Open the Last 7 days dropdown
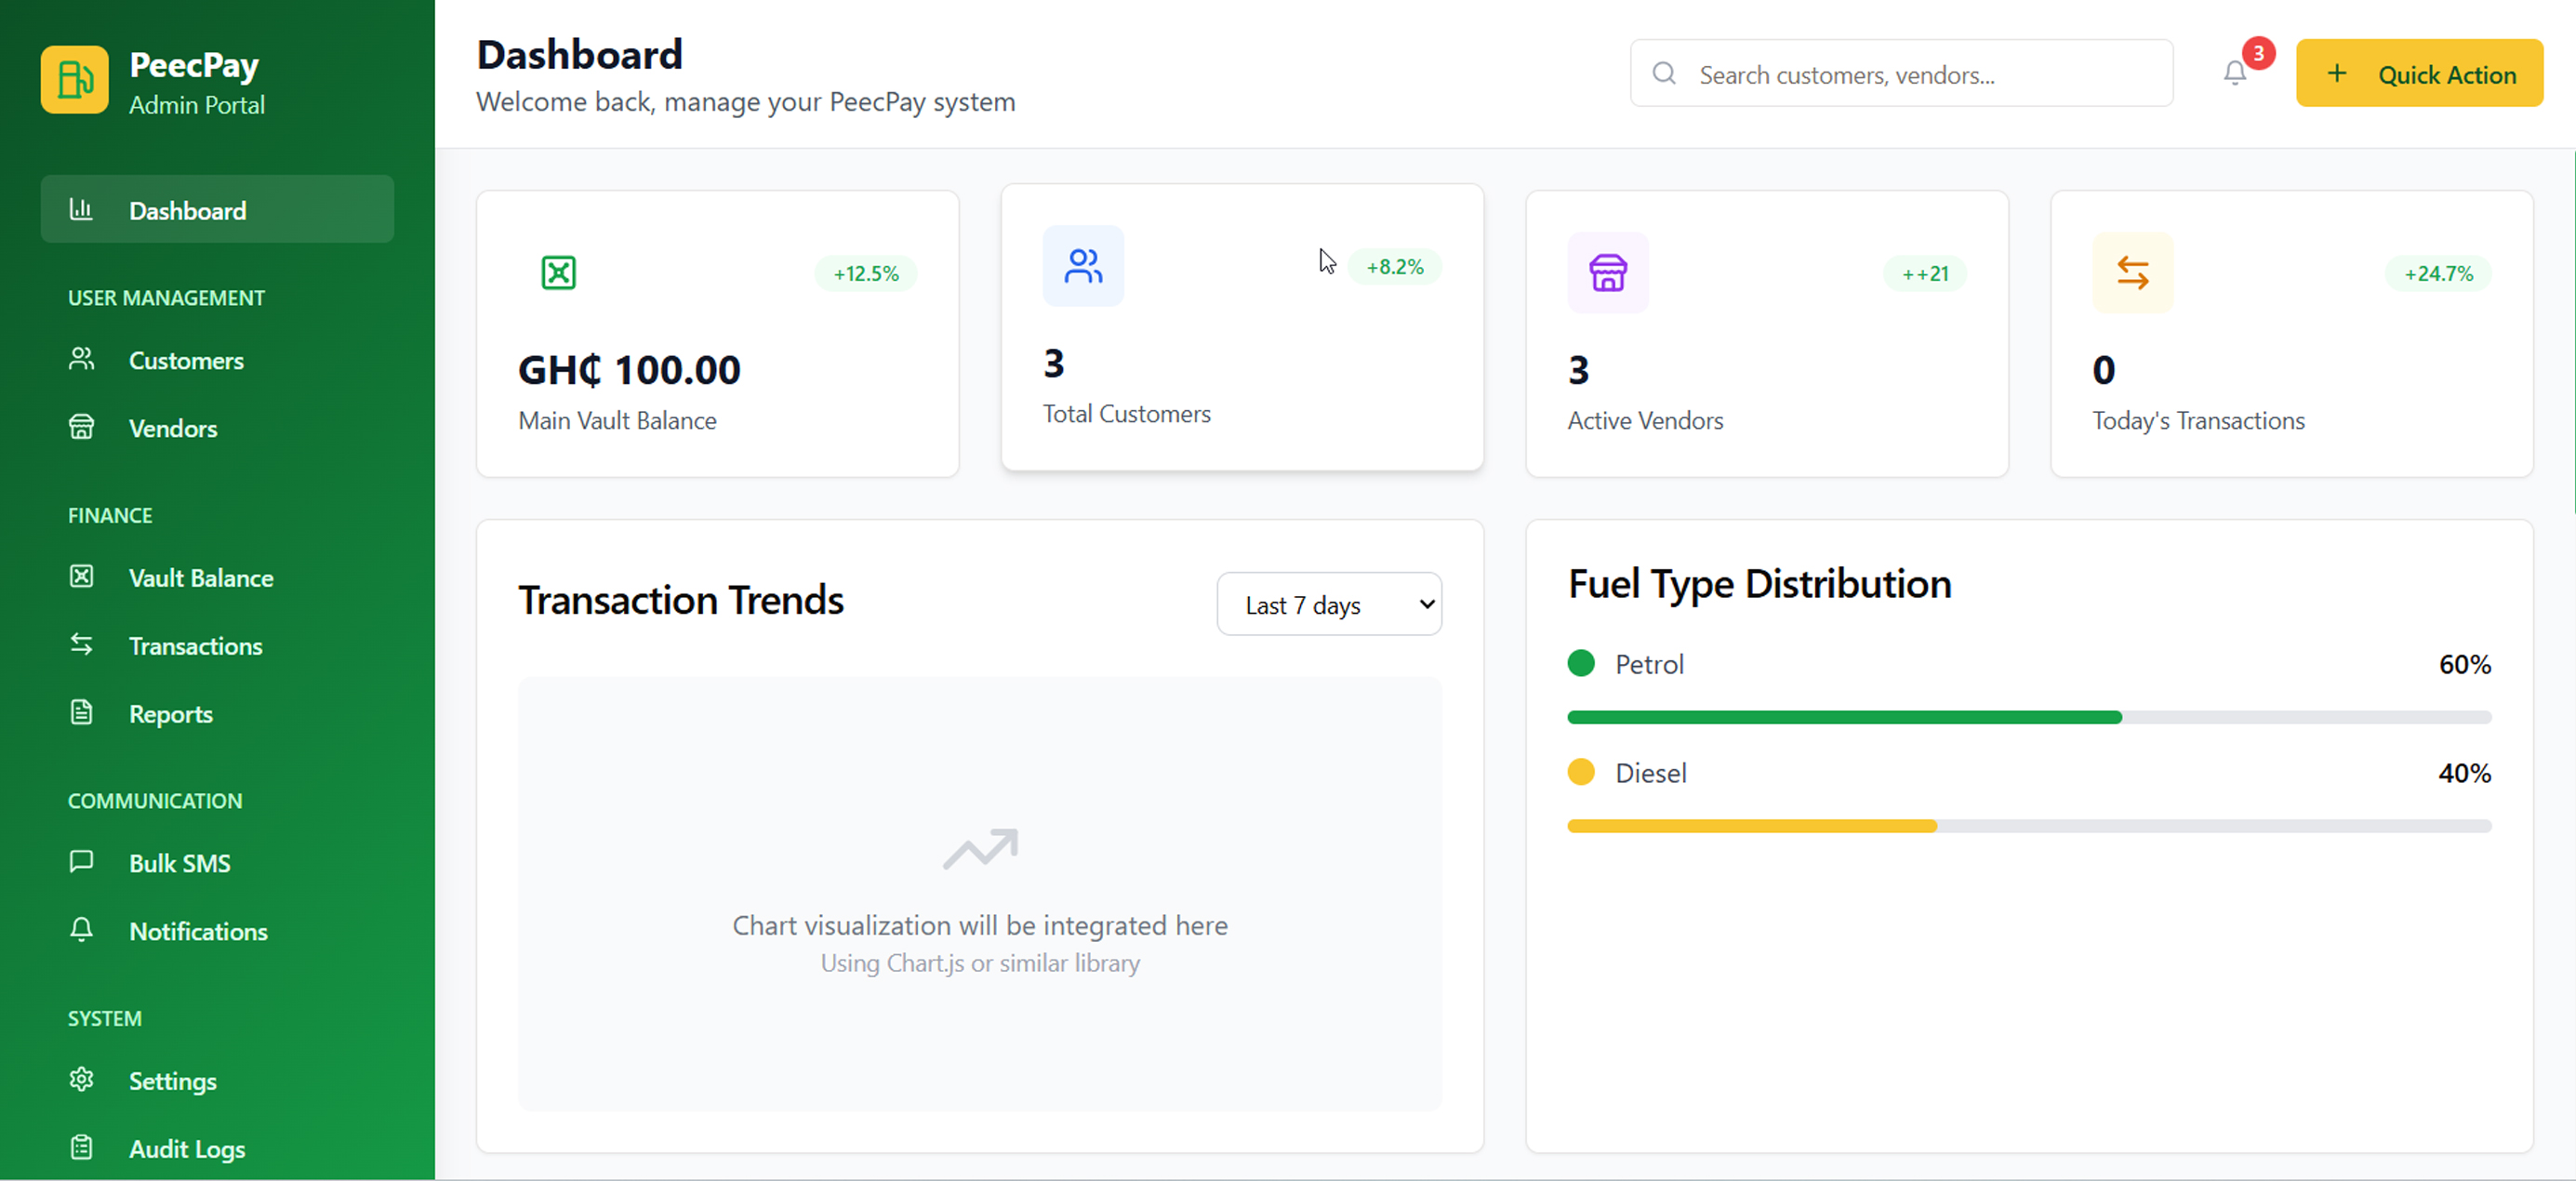The image size is (2576, 1181). coord(1329,604)
